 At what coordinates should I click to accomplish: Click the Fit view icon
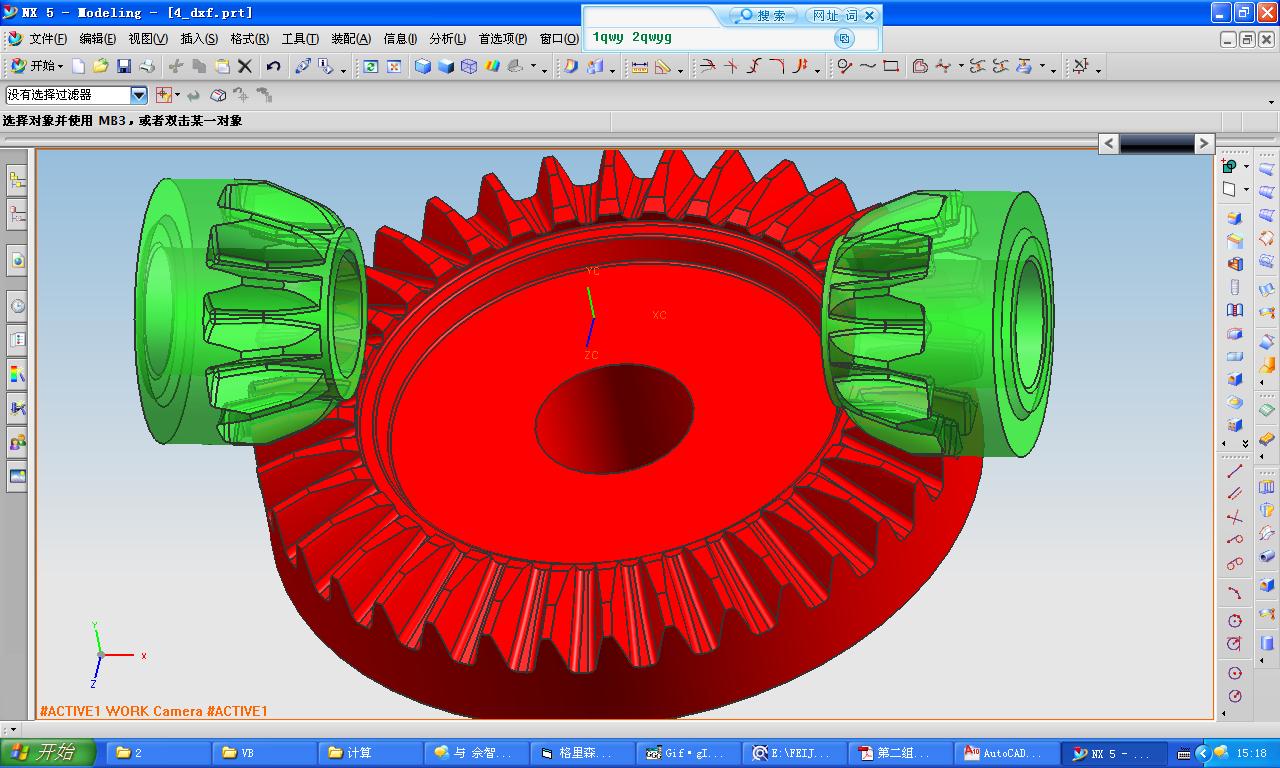pyautogui.click(x=394, y=66)
